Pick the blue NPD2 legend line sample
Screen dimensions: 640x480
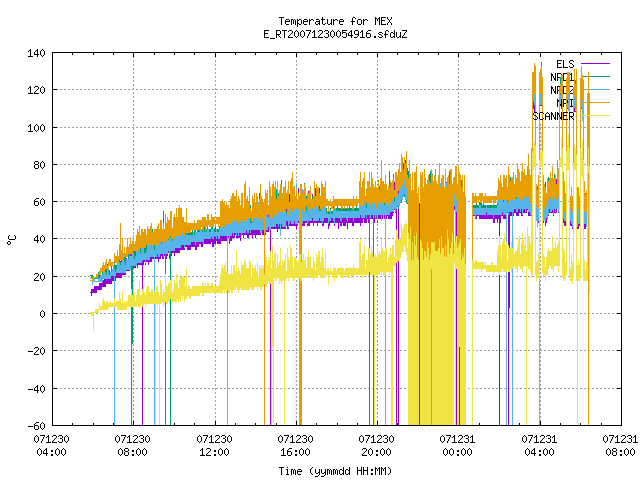click(x=596, y=89)
